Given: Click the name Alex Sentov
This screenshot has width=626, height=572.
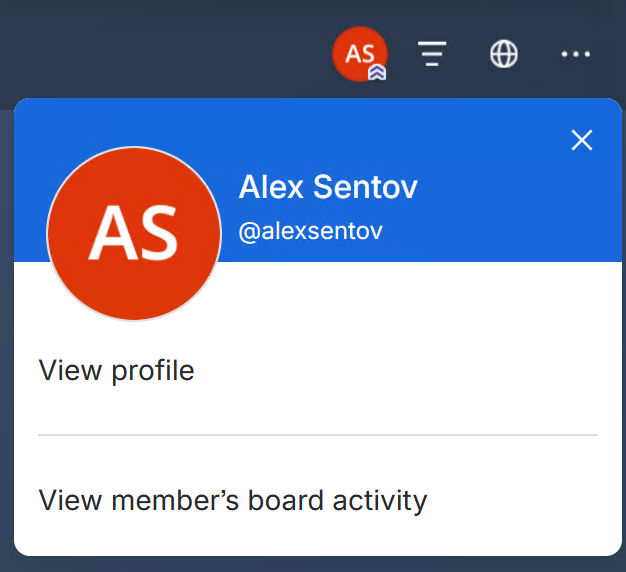Looking at the screenshot, I should (x=328, y=187).
